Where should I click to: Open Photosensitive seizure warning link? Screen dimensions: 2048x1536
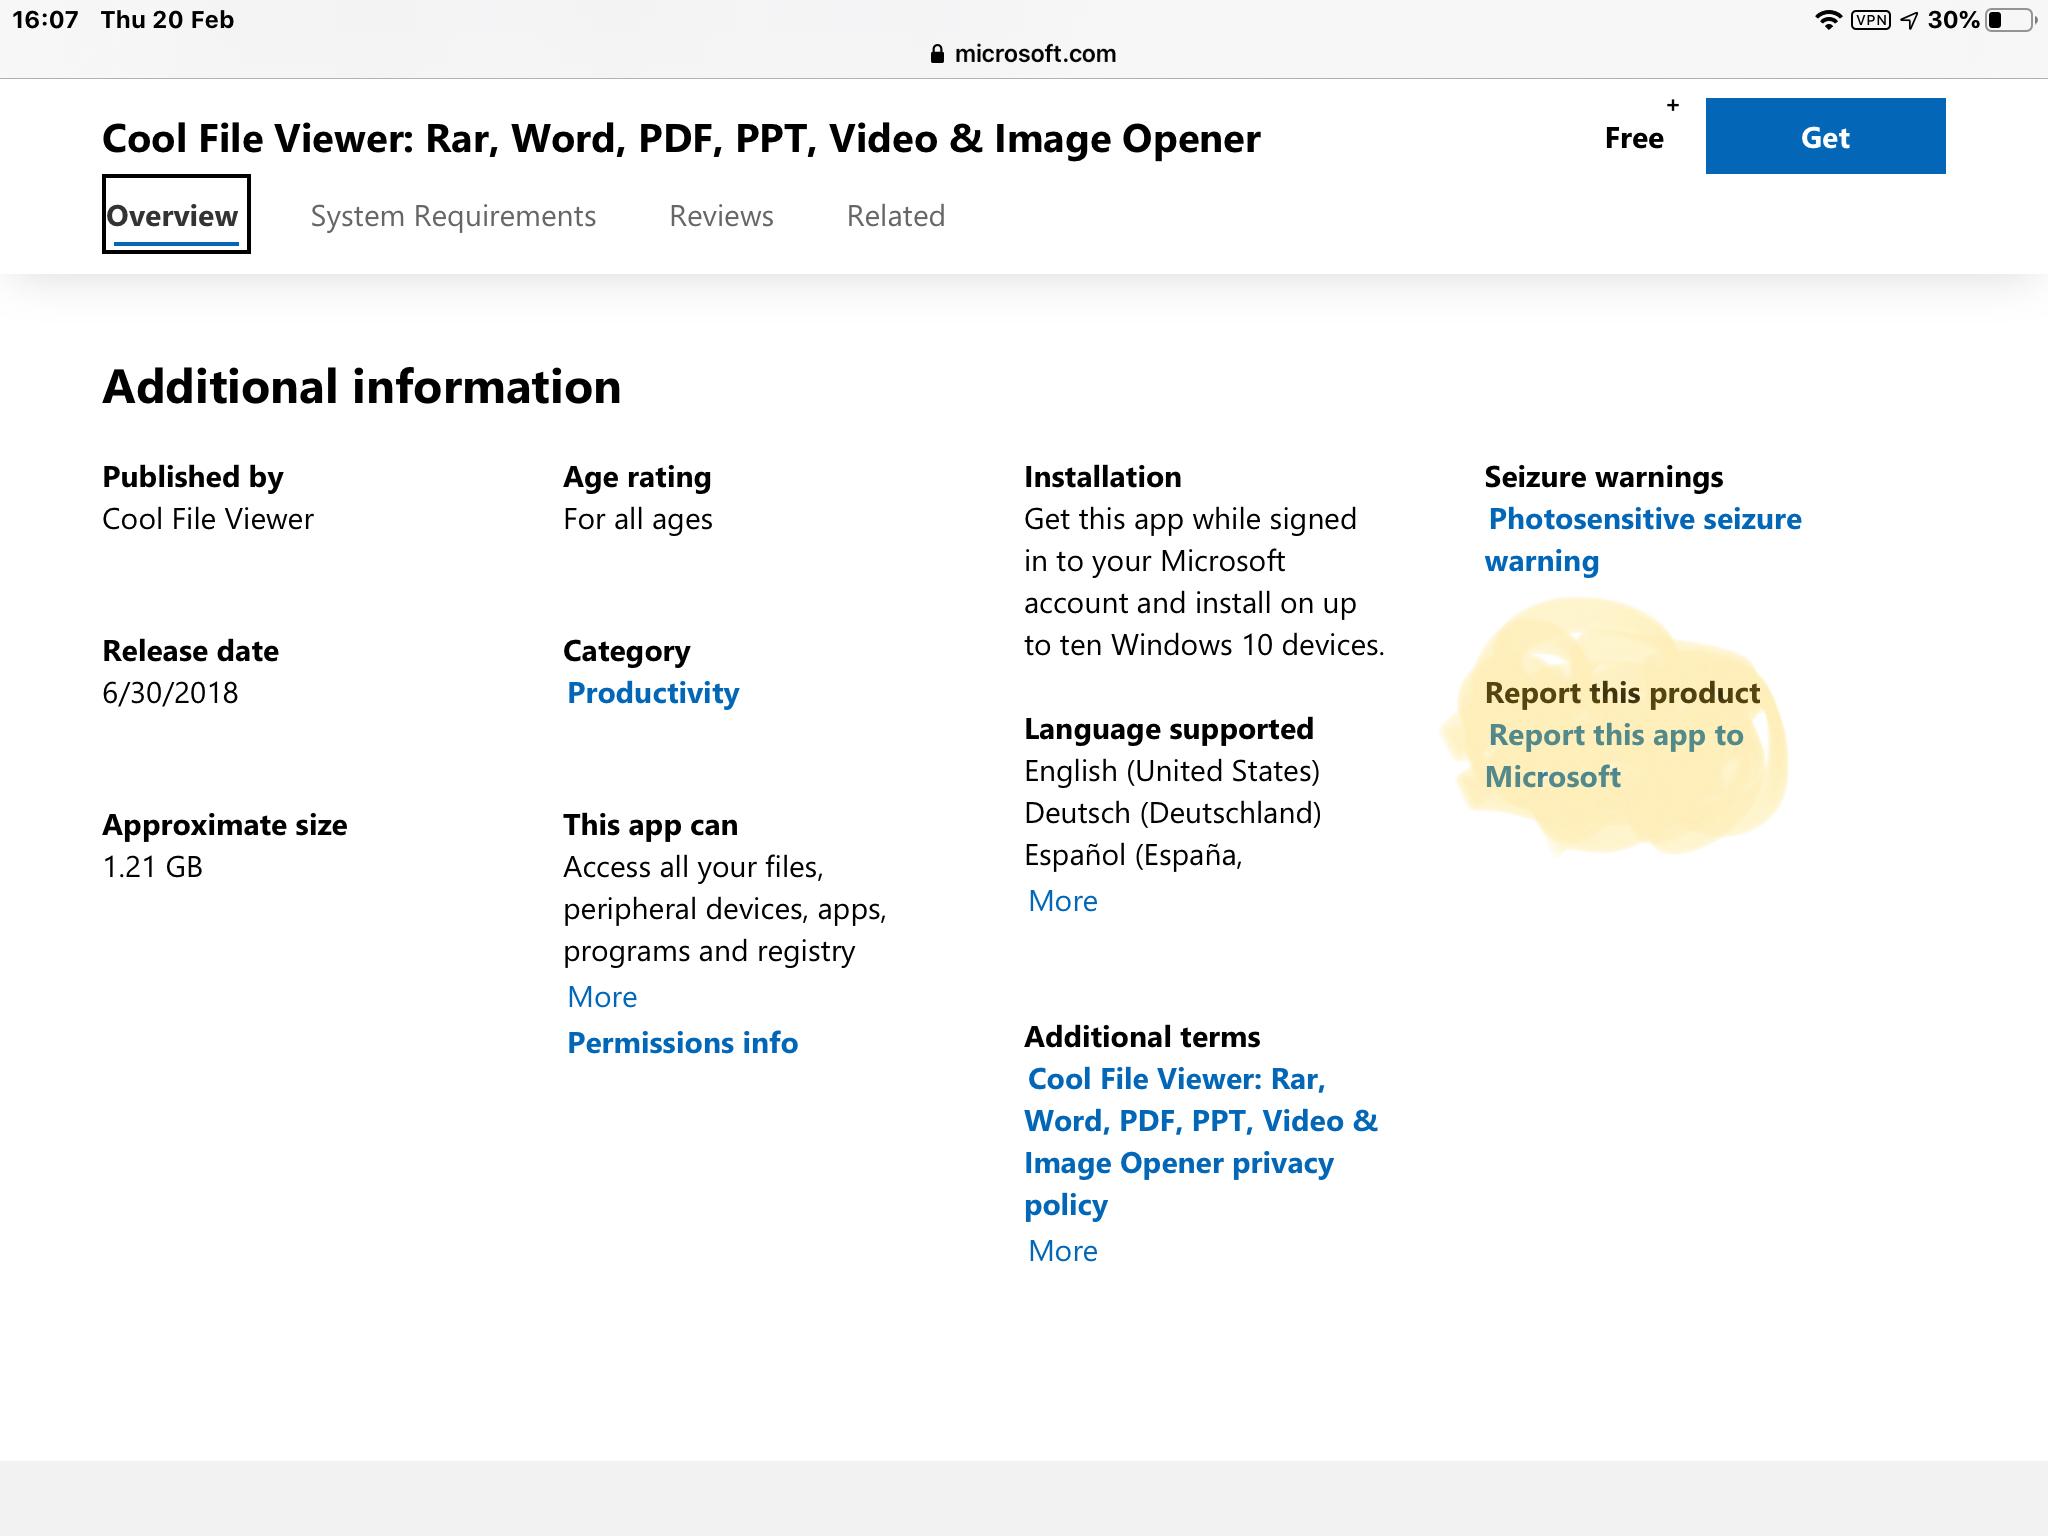click(x=1643, y=540)
